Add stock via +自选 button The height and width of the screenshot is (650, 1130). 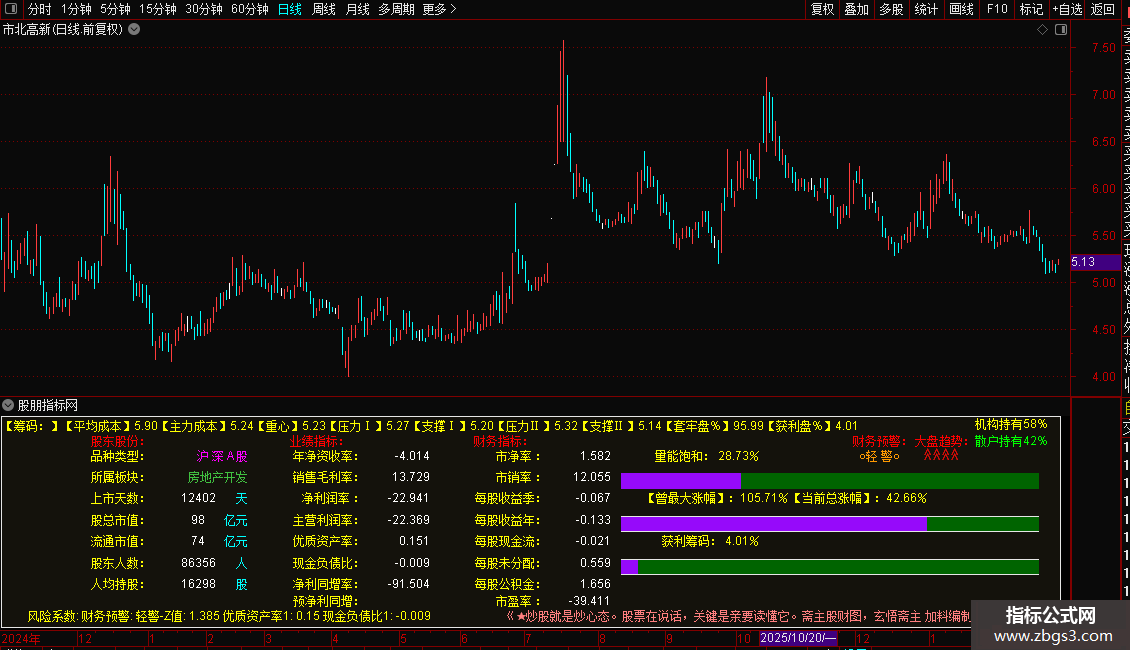[x=1068, y=9]
